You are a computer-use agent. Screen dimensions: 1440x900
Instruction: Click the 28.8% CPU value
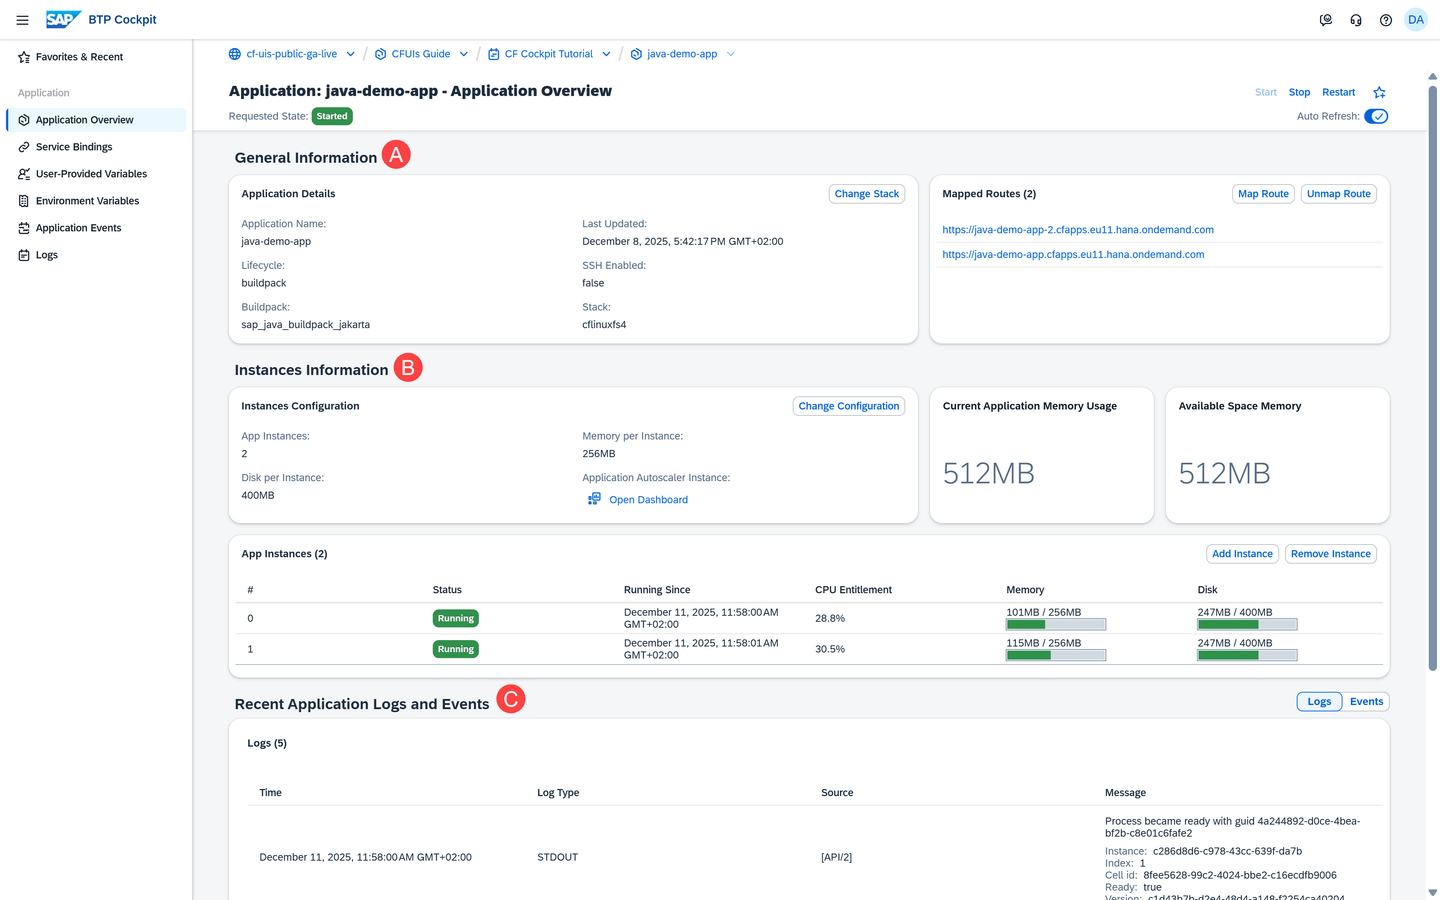point(830,618)
